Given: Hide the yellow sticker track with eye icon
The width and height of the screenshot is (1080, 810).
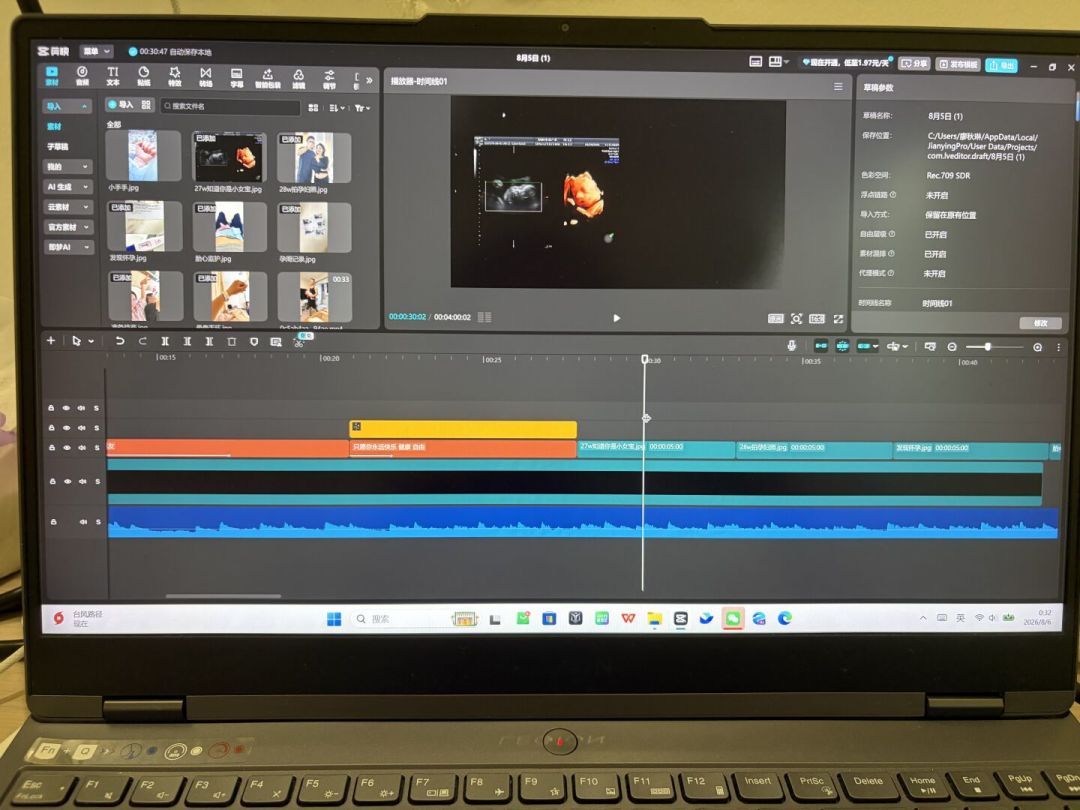Looking at the screenshot, I should click(66, 428).
